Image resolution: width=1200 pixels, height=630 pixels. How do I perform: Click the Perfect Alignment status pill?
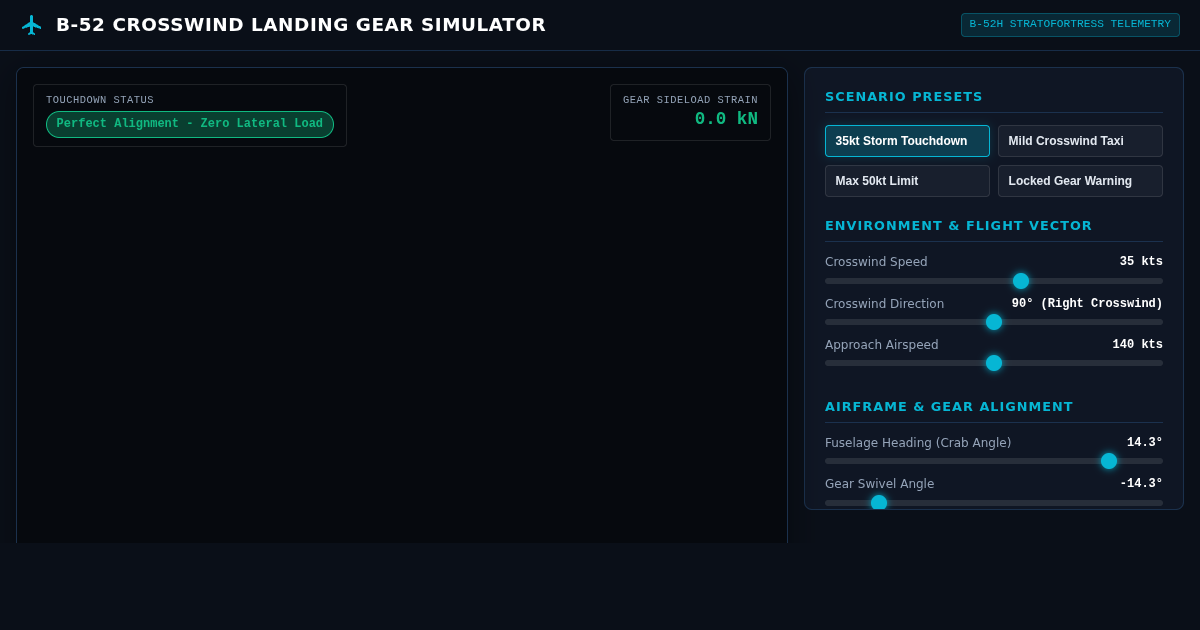[x=190, y=124]
